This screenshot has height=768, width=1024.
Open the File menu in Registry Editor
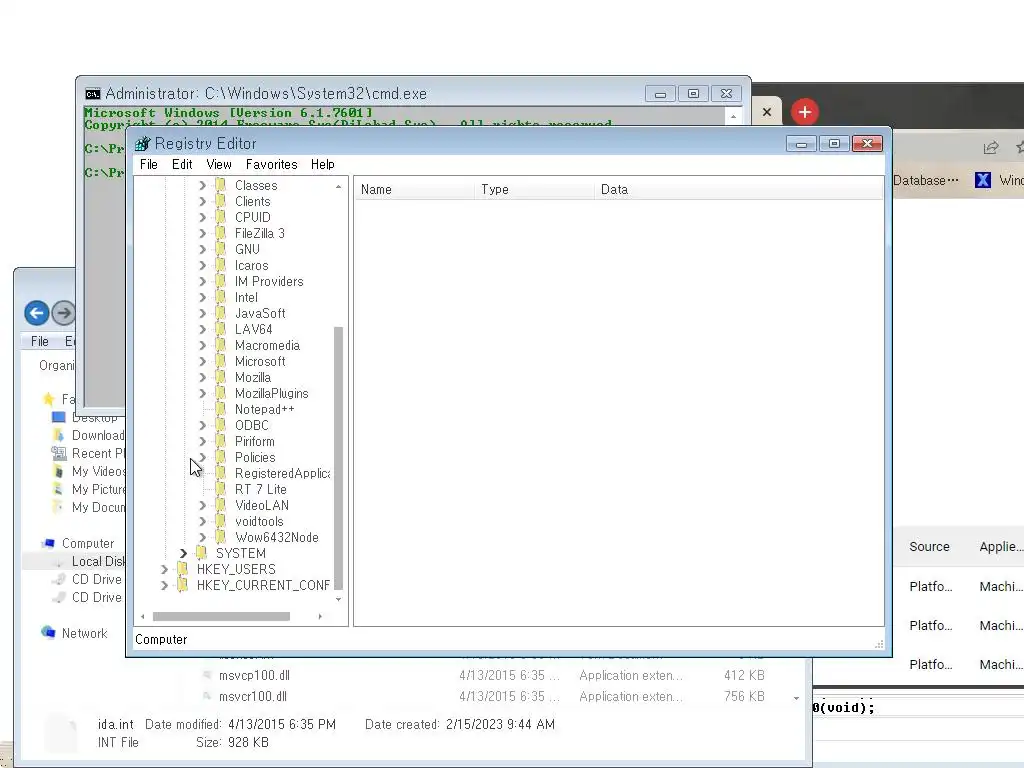[x=149, y=165]
